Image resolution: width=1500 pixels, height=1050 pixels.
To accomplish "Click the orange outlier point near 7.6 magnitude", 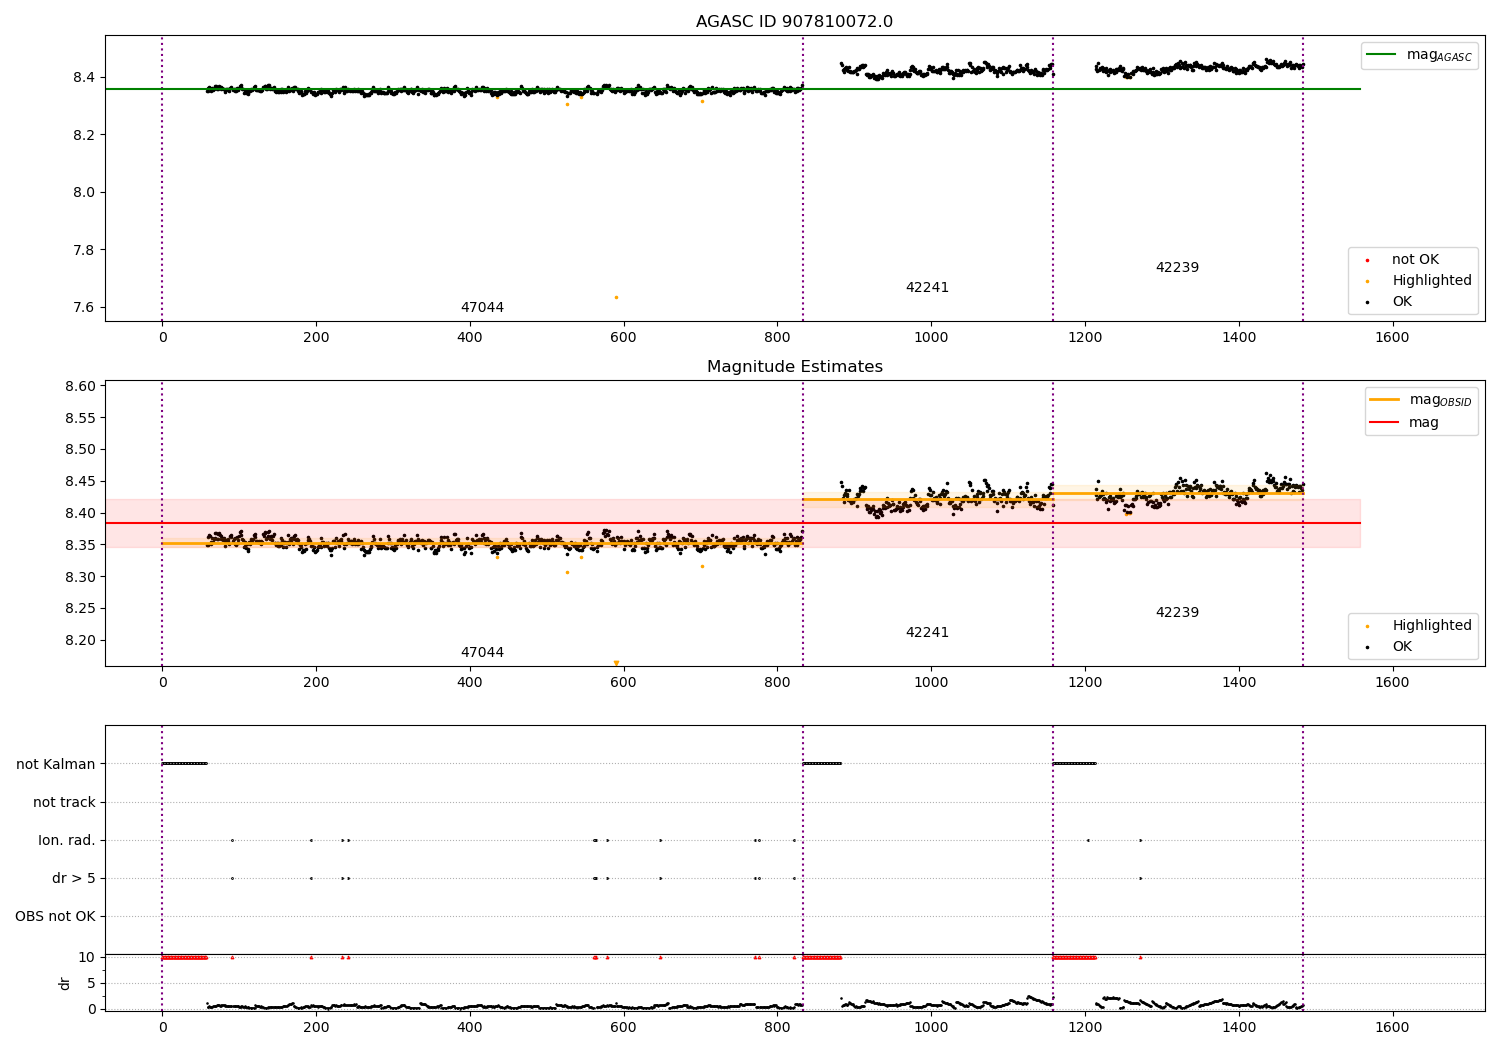I will (616, 297).
